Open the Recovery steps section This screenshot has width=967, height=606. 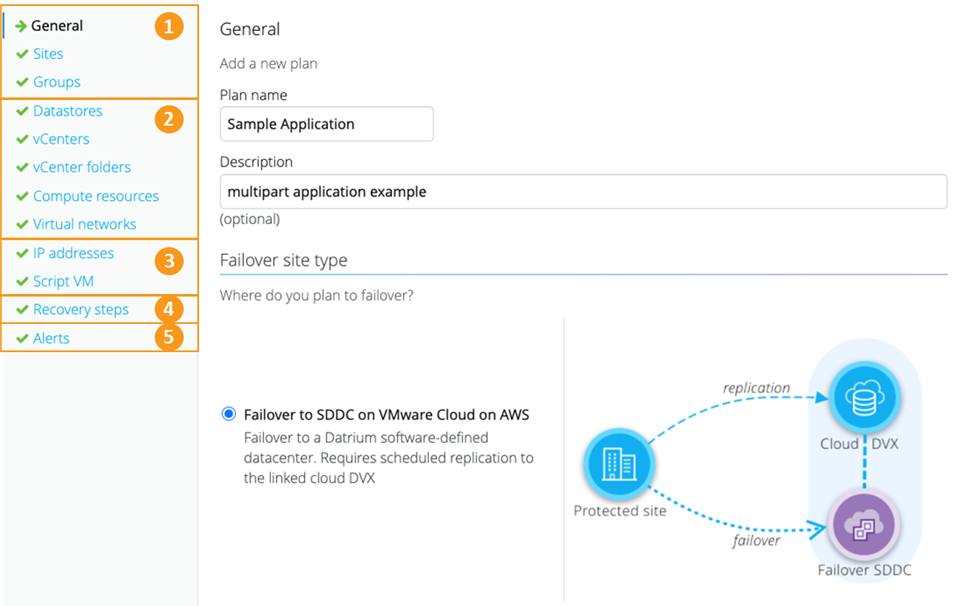(80, 309)
